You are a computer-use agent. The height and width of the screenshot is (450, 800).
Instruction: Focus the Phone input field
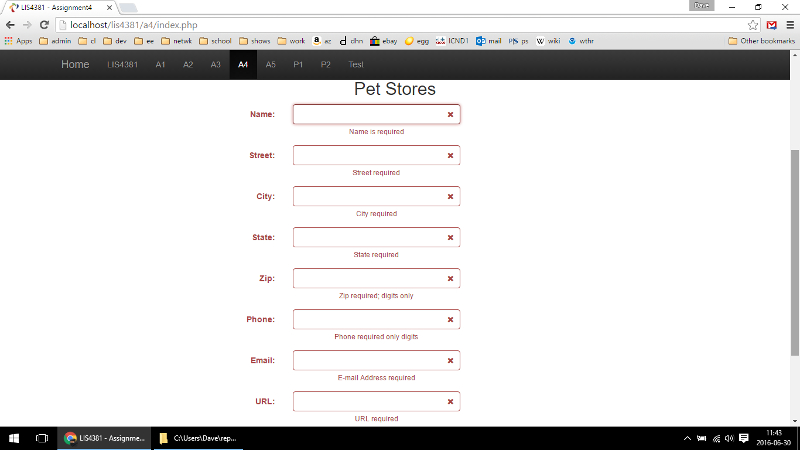[377, 319]
